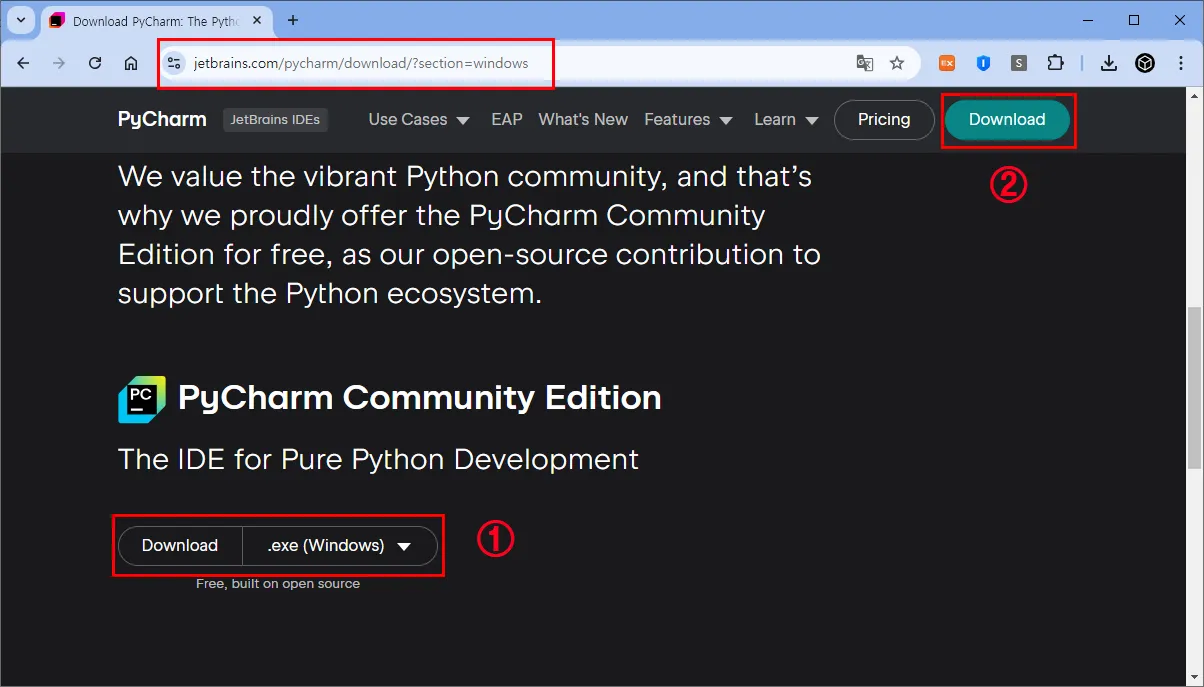Open the blue shield extension icon
This screenshot has width=1204, height=687.
coord(983,63)
